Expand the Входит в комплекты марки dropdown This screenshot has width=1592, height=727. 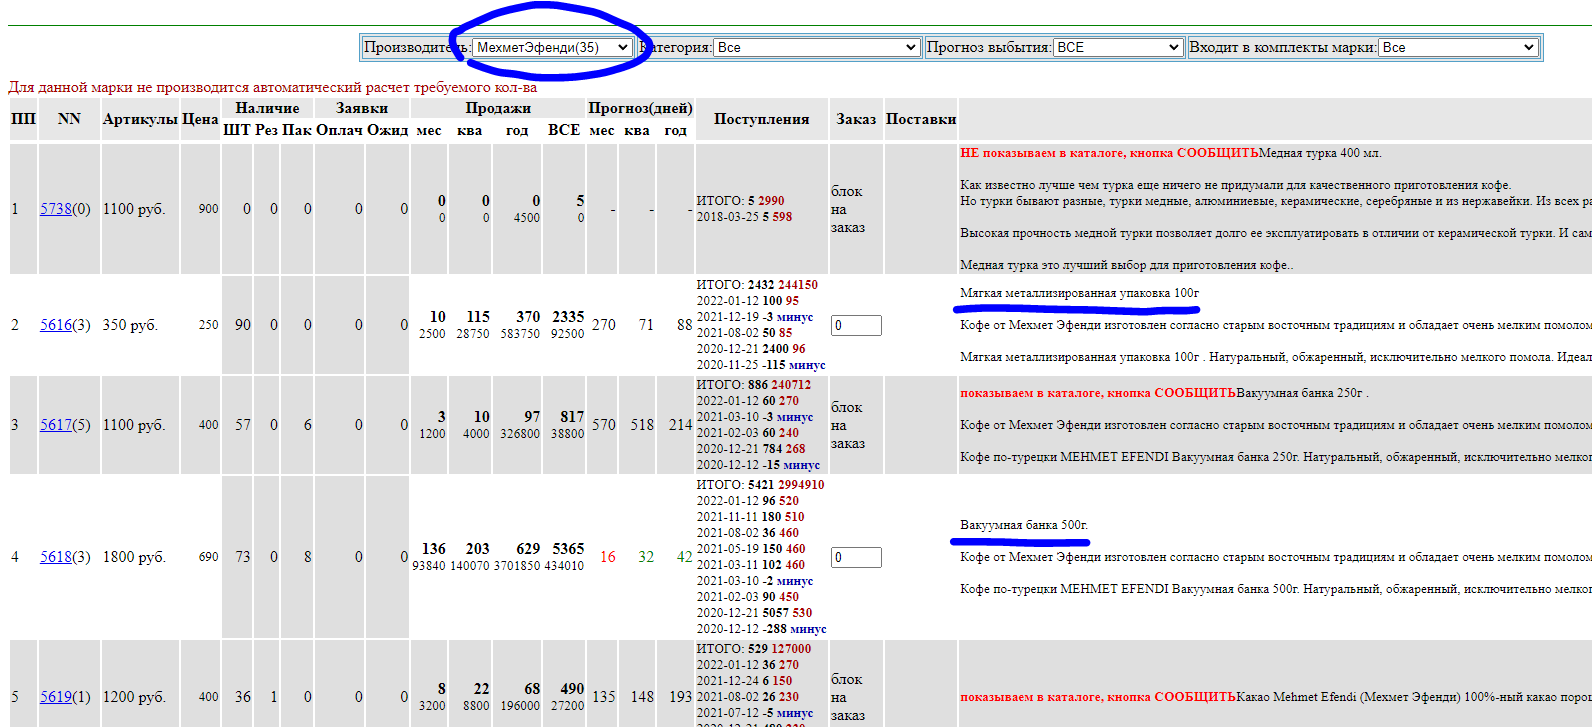pos(1458,47)
